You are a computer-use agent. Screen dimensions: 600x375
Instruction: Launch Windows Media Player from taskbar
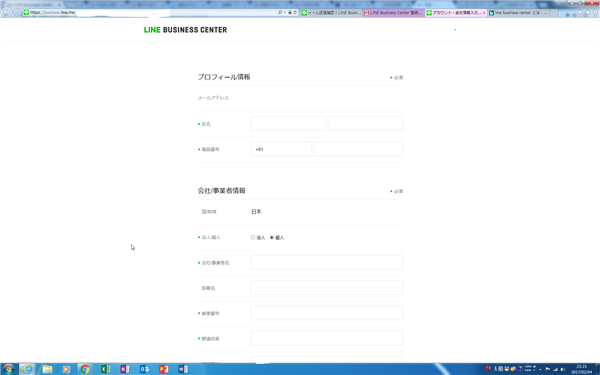click(x=66, y=369)
